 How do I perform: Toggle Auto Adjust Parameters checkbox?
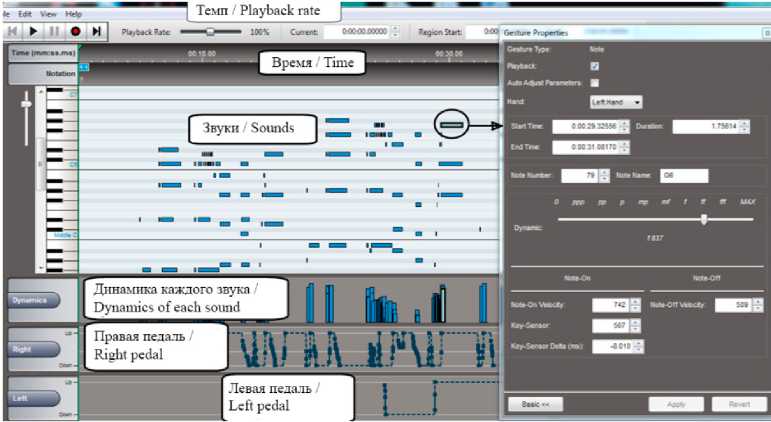(595, 83)
